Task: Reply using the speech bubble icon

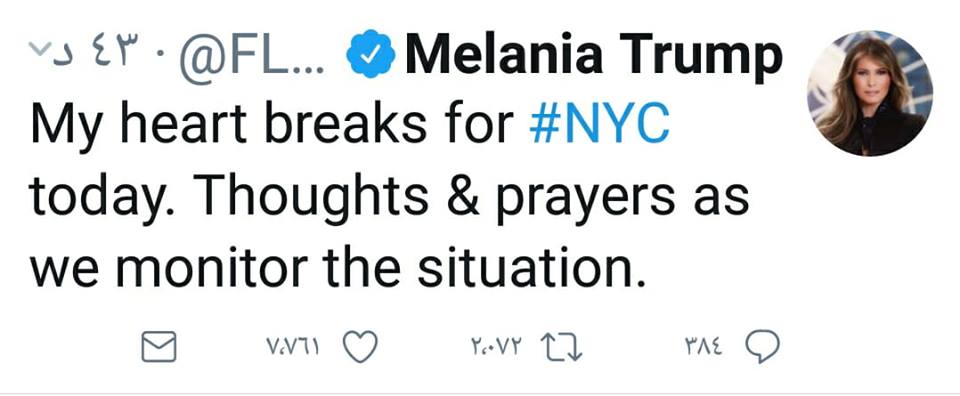Action: (x=762, y=347)
